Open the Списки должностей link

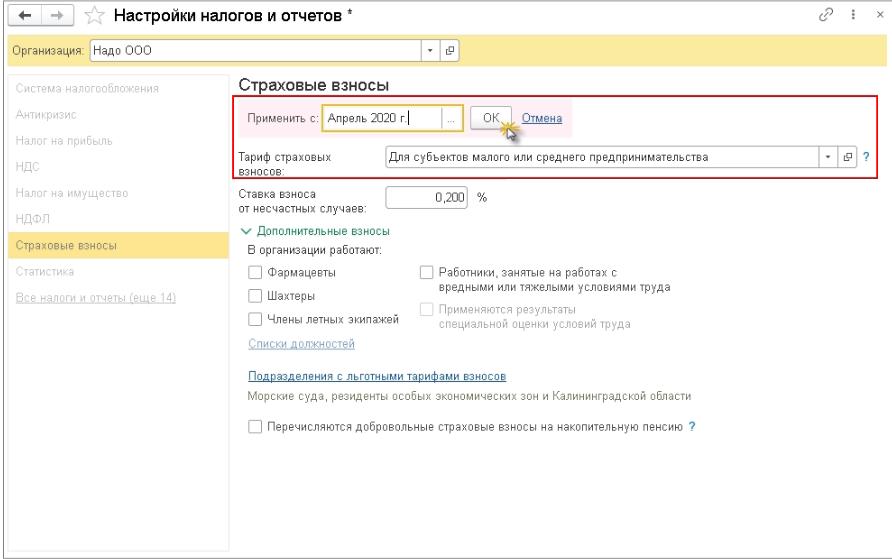[x=302, y=343]
